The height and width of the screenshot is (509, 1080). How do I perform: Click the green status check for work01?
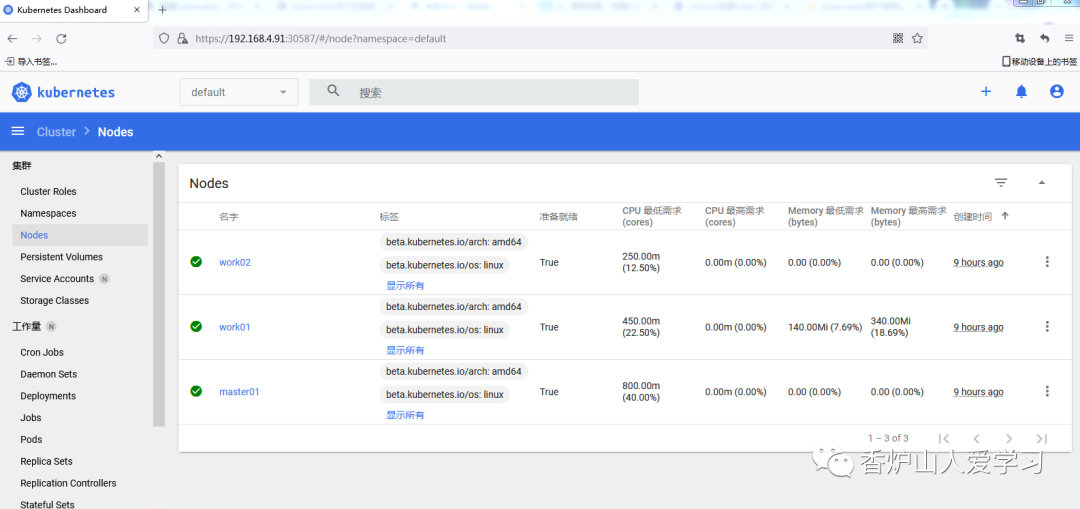[x=196, y=326]
